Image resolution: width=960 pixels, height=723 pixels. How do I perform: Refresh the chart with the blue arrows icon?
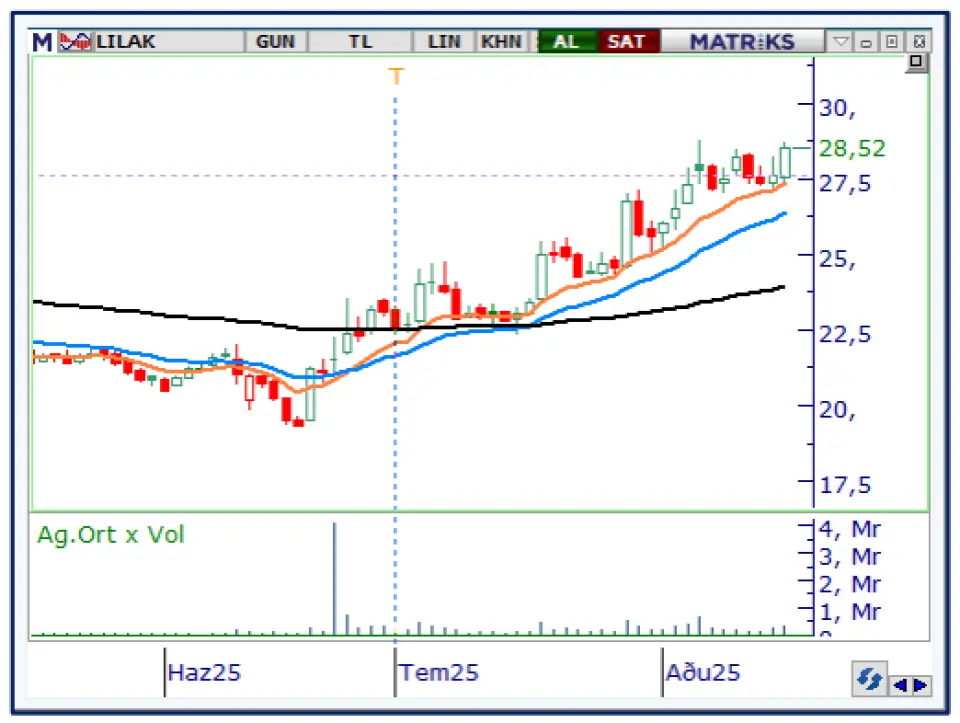tap(869, 679)
